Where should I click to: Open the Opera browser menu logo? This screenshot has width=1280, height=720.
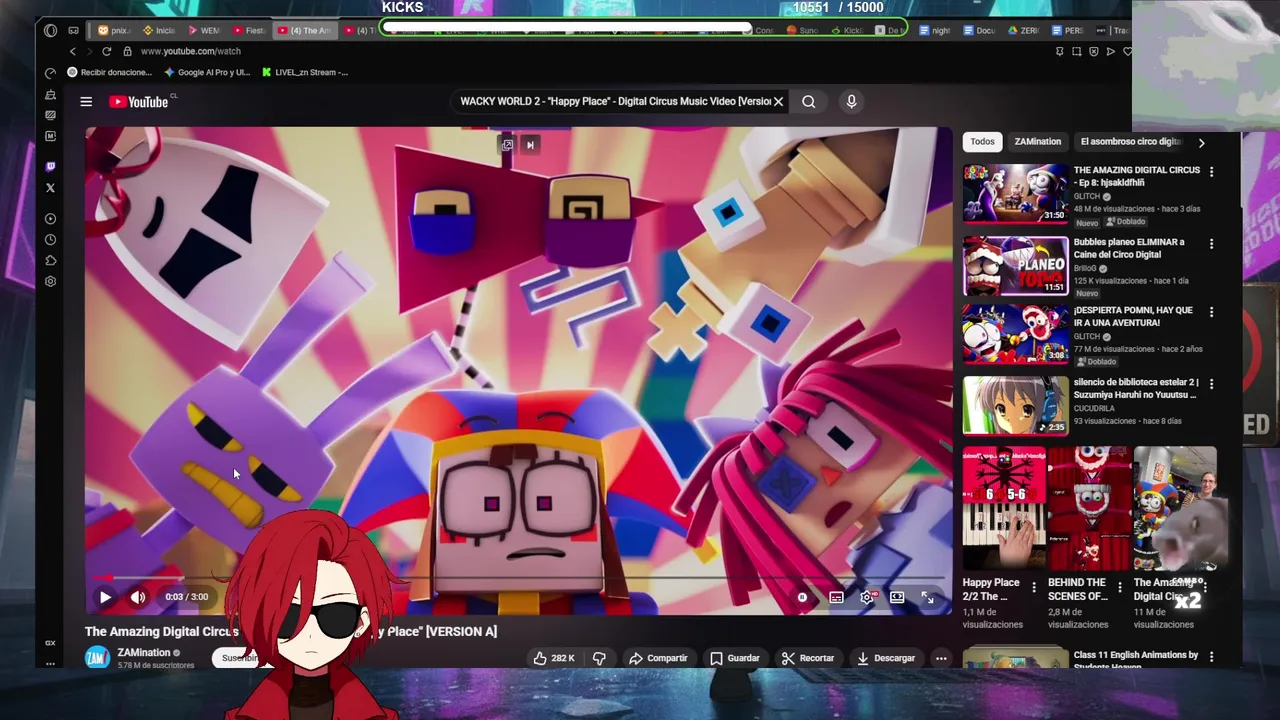tap(50, 30)
